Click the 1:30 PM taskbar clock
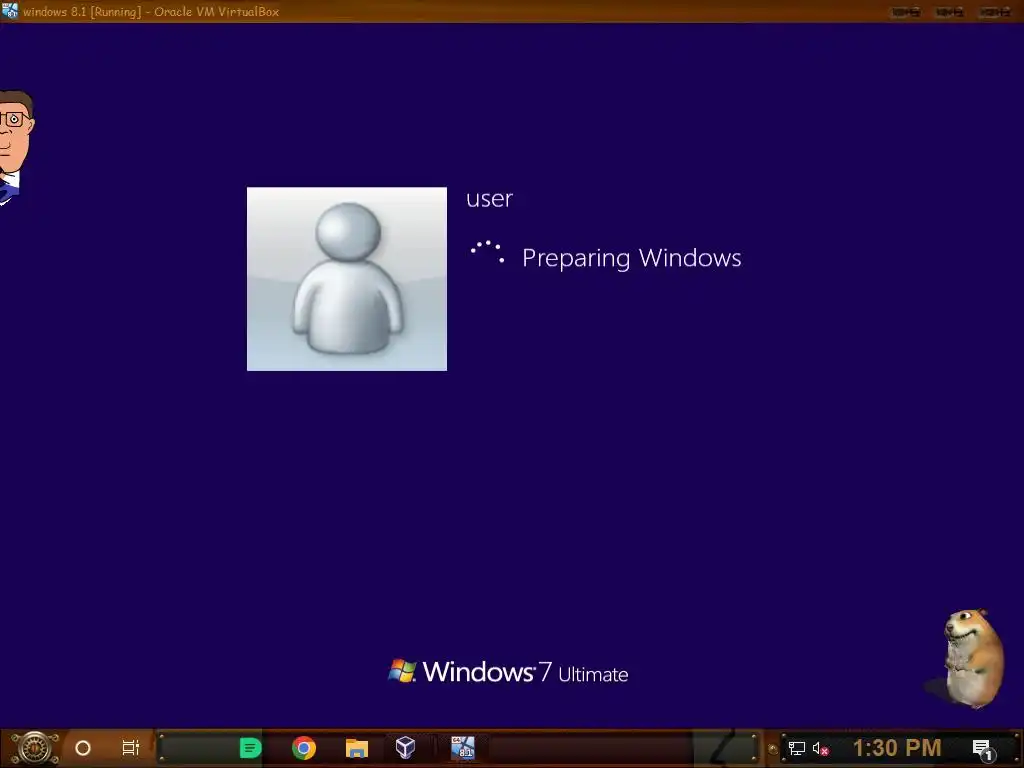 pyautogui.click(x=897, y=748)
